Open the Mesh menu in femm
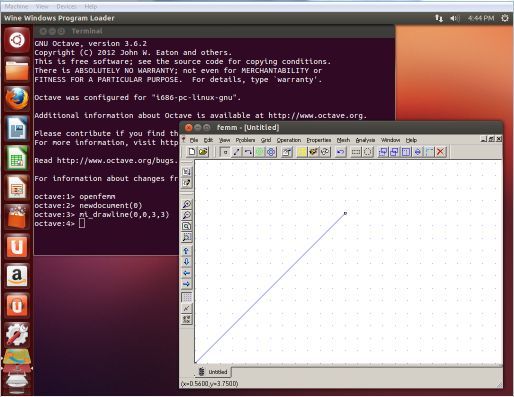Viewport: 514px width, 397px height. click(x=343, y=140)
